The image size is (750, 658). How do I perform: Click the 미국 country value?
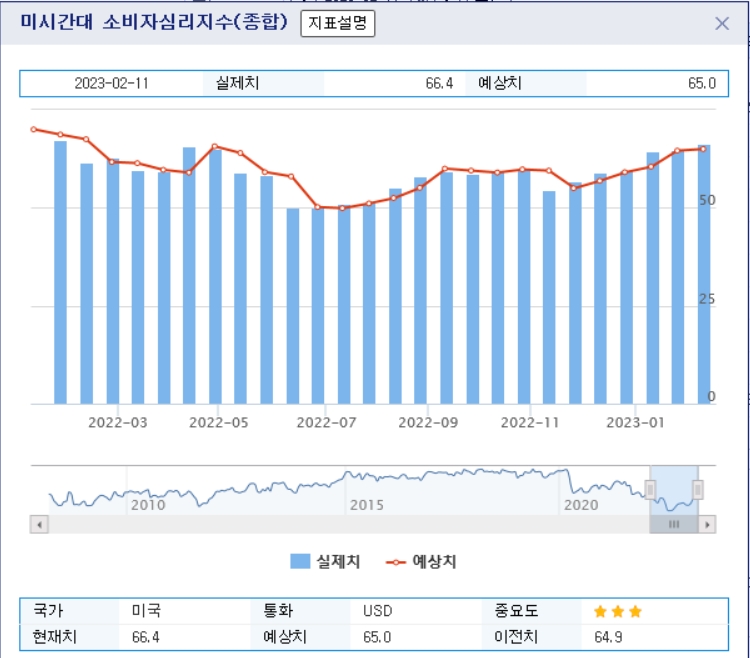point(146,611)
